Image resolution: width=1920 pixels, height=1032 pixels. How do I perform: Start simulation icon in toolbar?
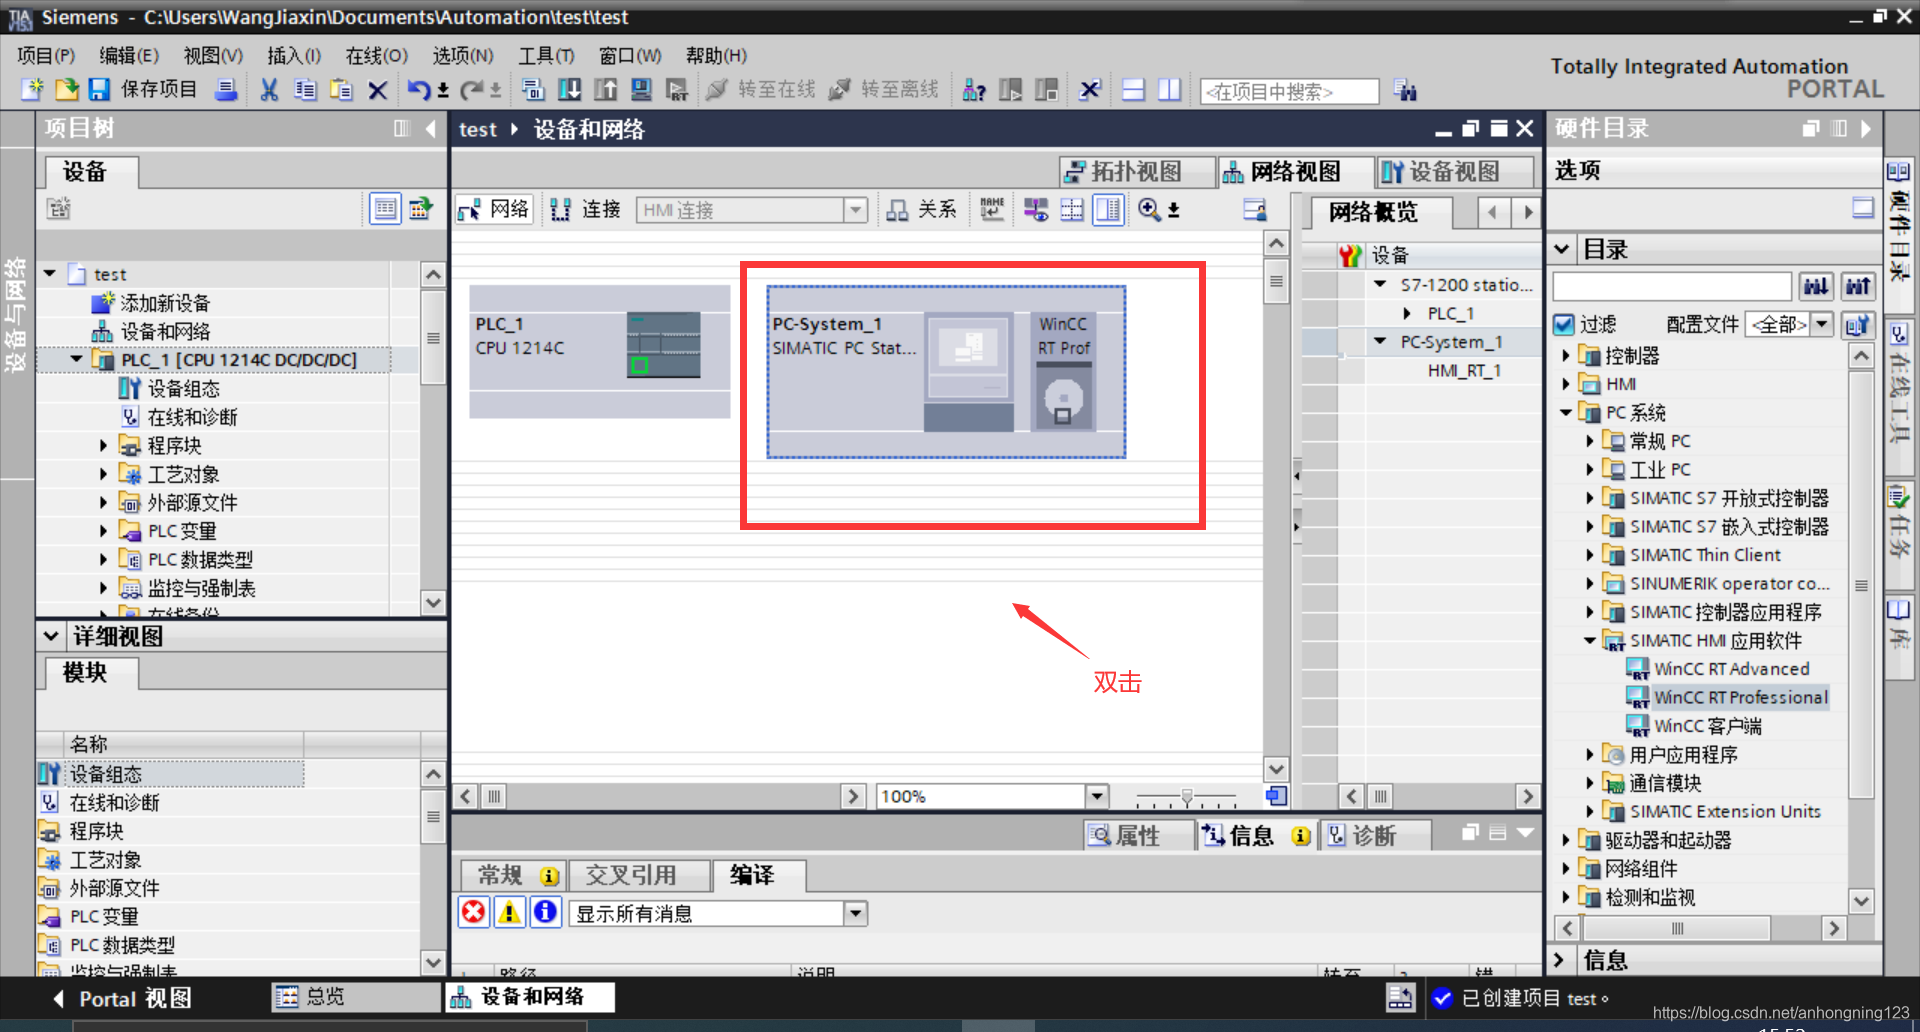641,90
